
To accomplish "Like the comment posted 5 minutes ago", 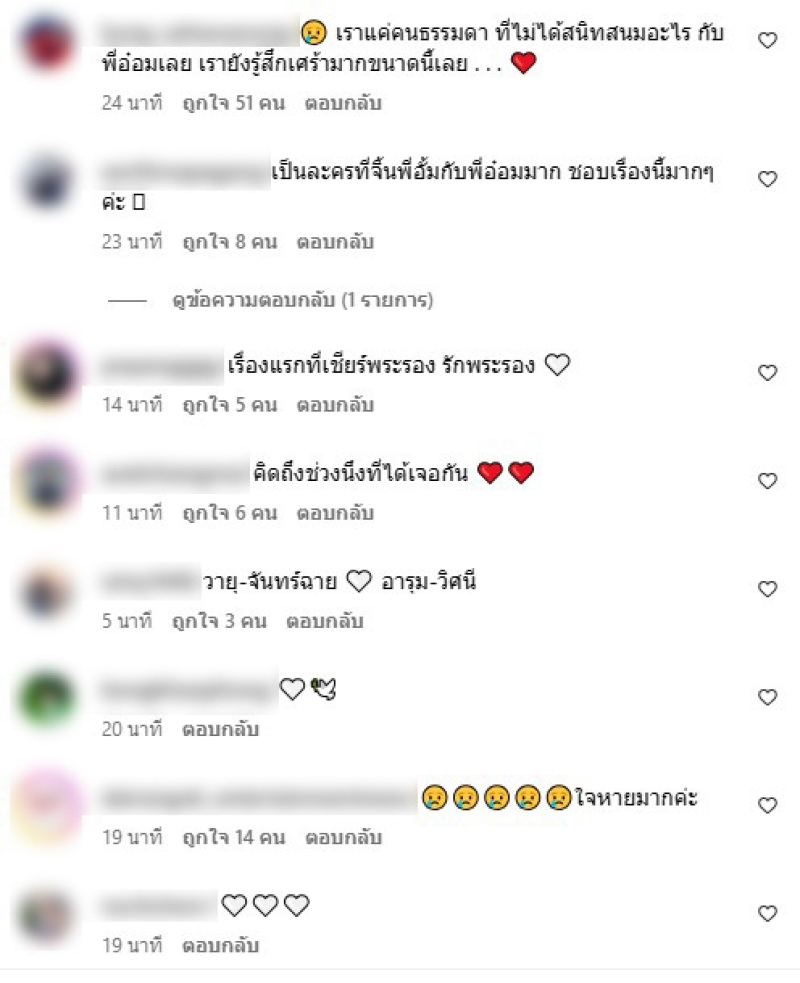I will [x=767, y=589].
